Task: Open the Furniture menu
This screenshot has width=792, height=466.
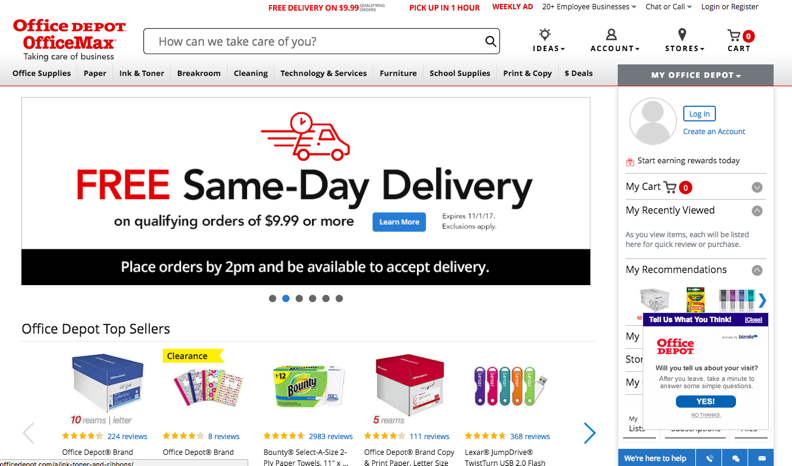Action: tap(398, 73)
